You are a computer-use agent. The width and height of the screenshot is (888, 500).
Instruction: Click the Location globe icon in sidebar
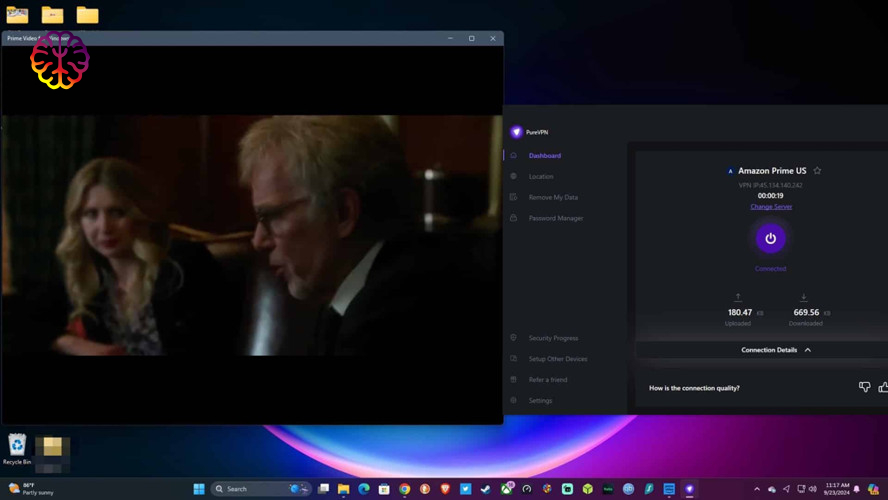coord(514,176)
